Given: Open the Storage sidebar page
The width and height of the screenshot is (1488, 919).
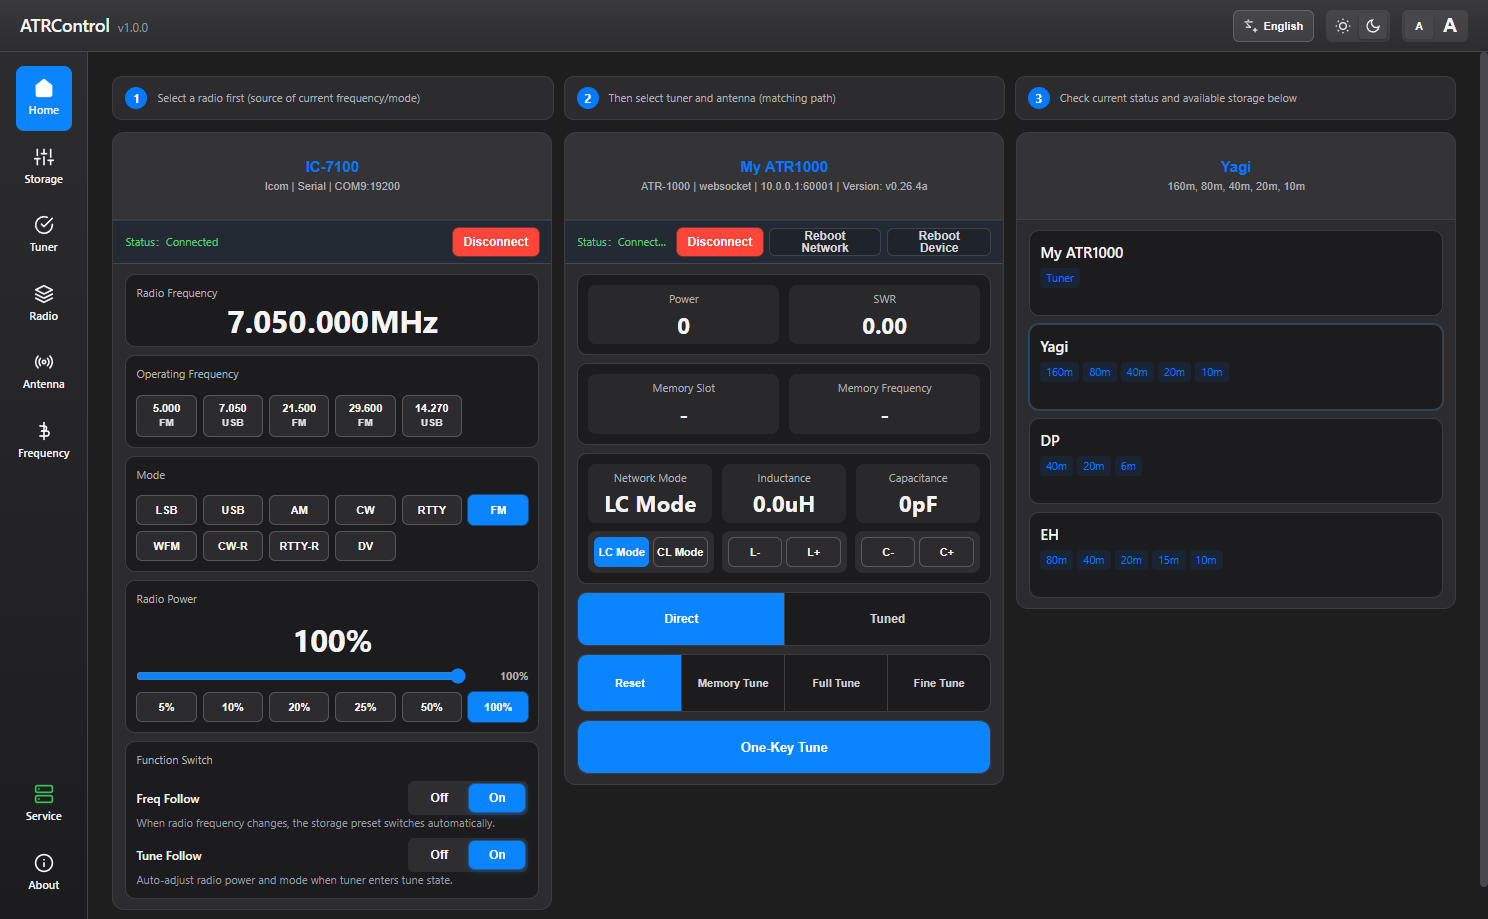Looking at the screenshot, I should point(44,167).
